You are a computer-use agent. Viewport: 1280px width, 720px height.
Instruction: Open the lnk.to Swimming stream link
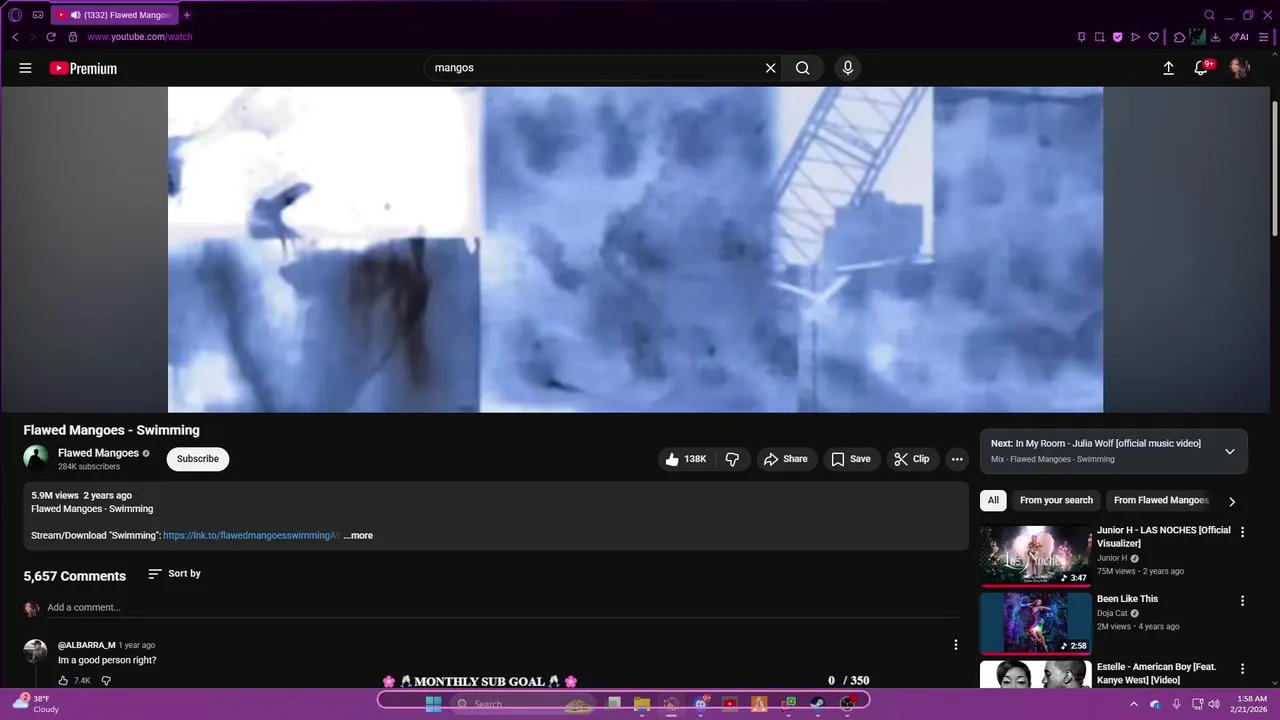coord(251,536)
